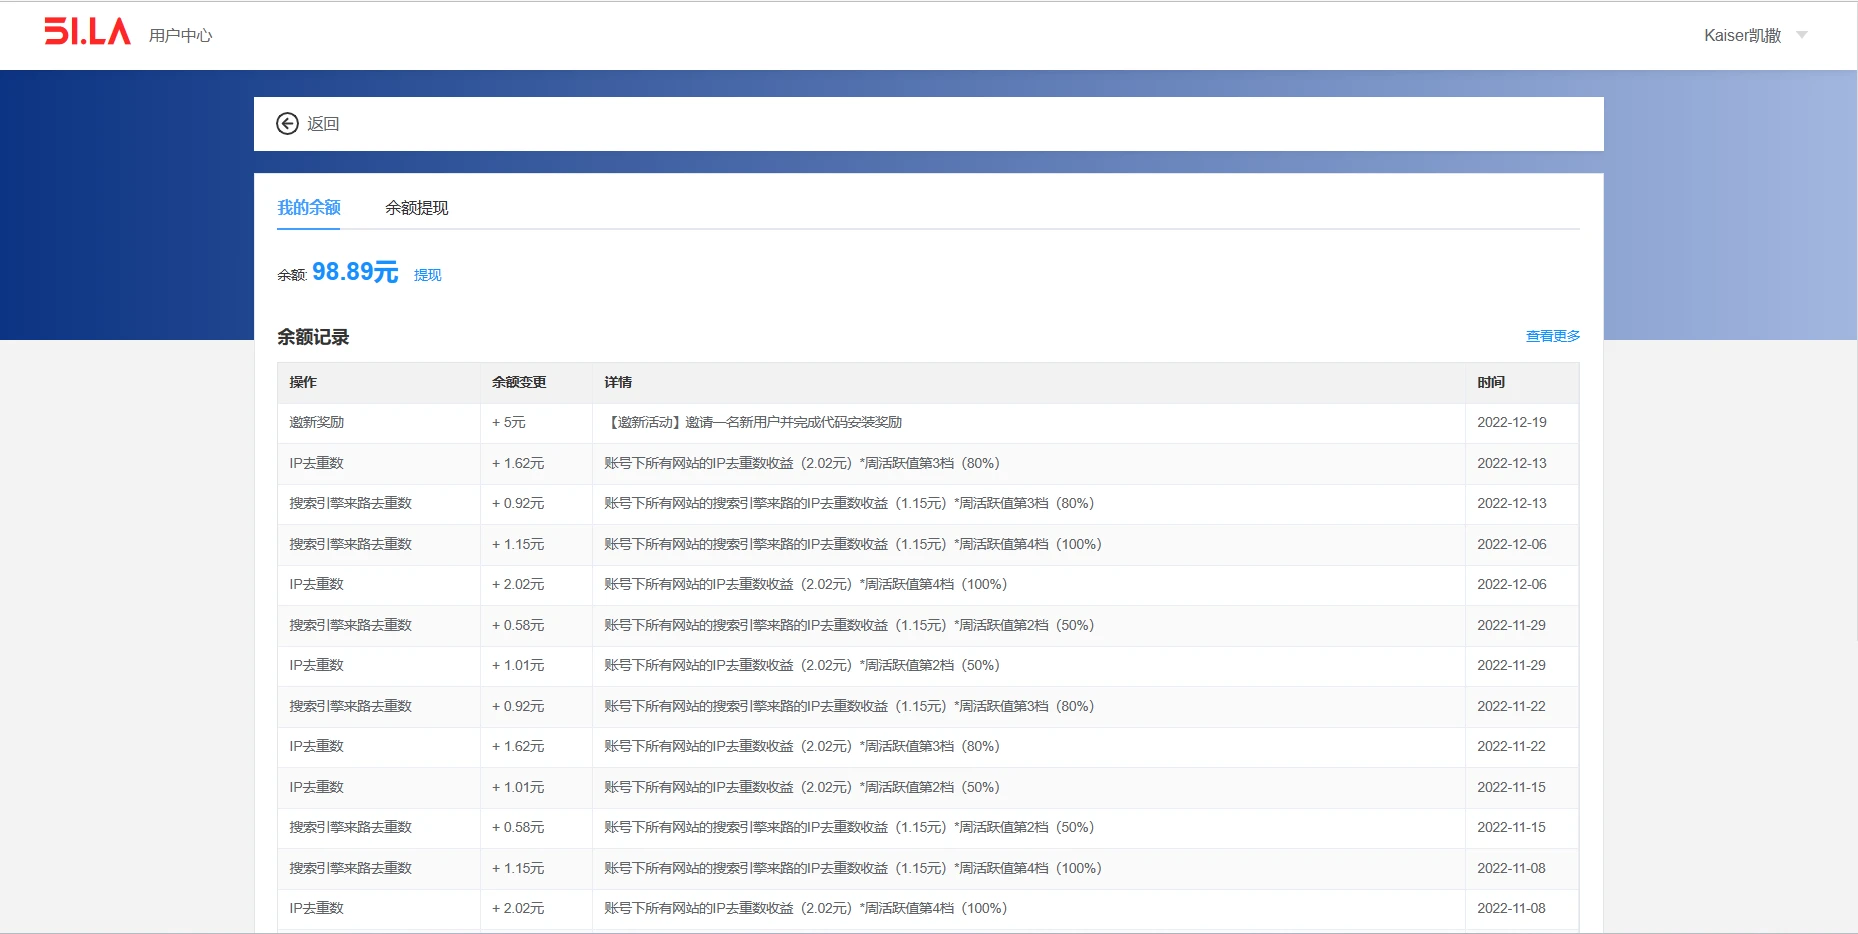Click the 用户中心 header label
Image resolution: width=1858 pixels, height=934 pixels.
(x=180, y=35)
